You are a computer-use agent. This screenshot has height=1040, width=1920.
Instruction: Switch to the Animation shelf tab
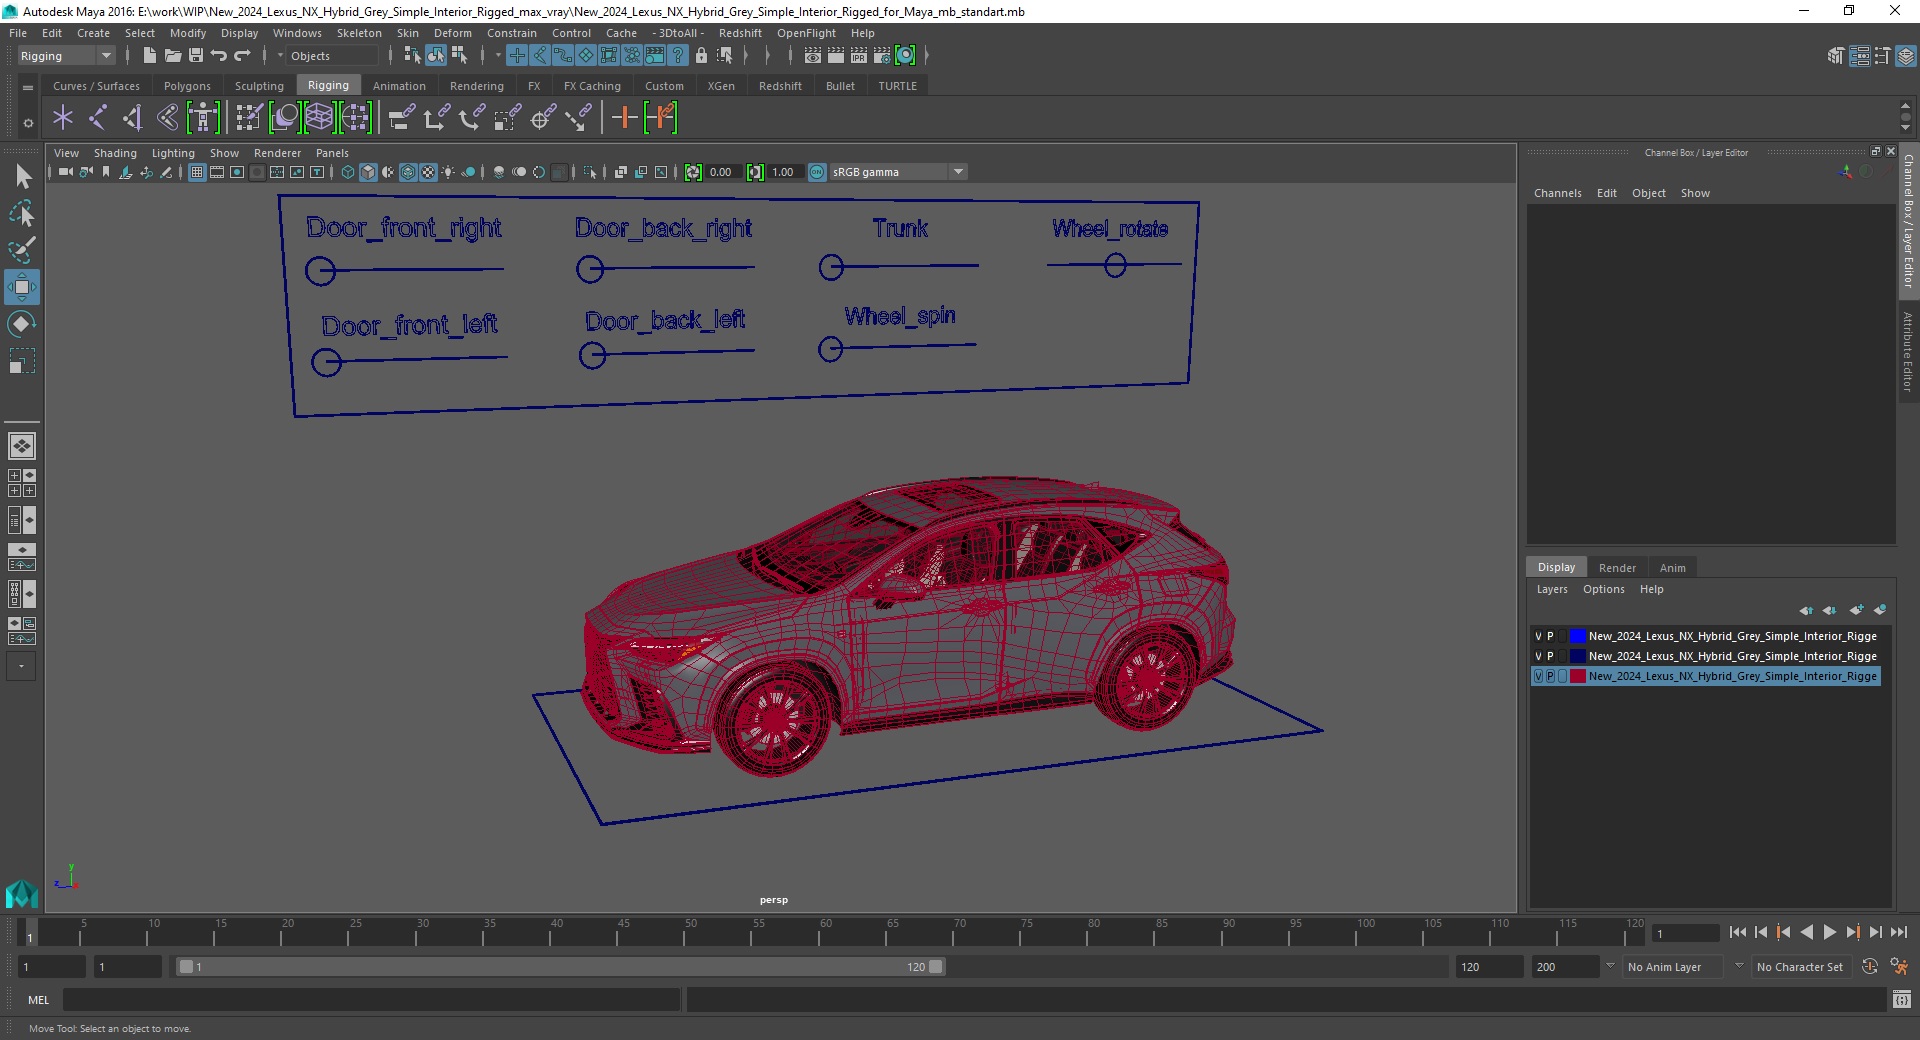coord(399,86)
